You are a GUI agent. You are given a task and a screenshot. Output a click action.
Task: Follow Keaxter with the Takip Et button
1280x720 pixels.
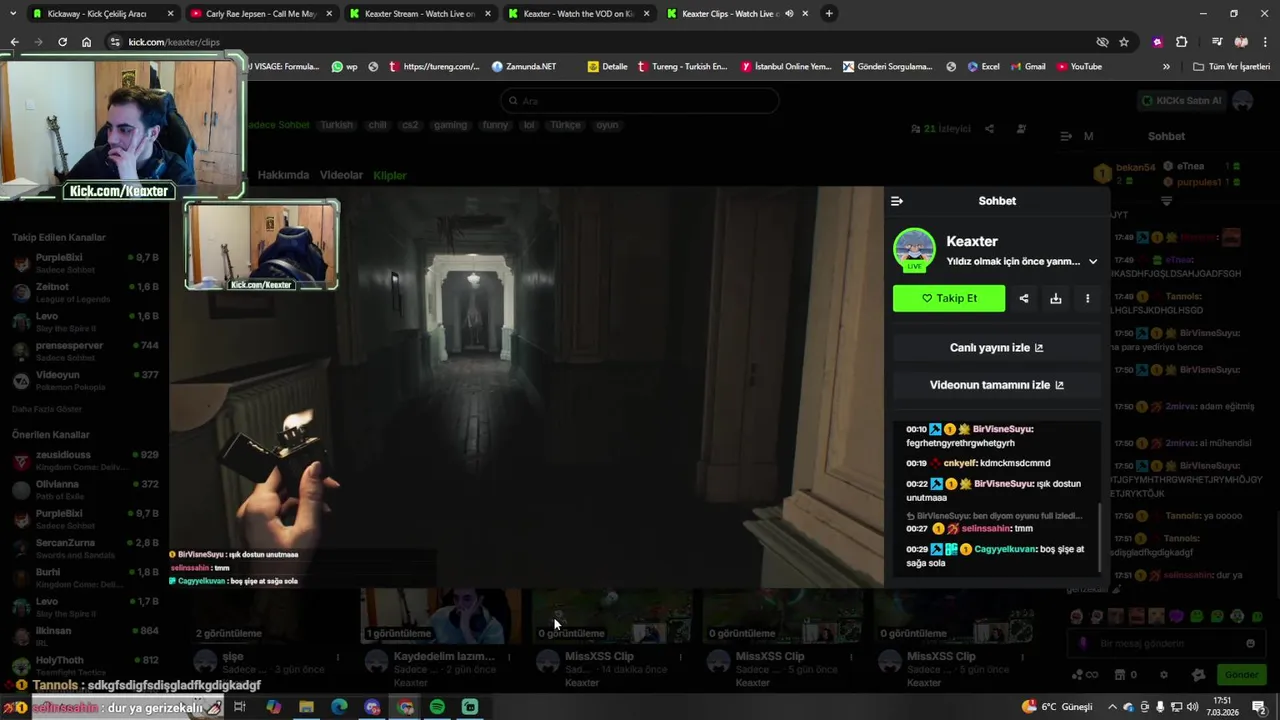point(949,298)
